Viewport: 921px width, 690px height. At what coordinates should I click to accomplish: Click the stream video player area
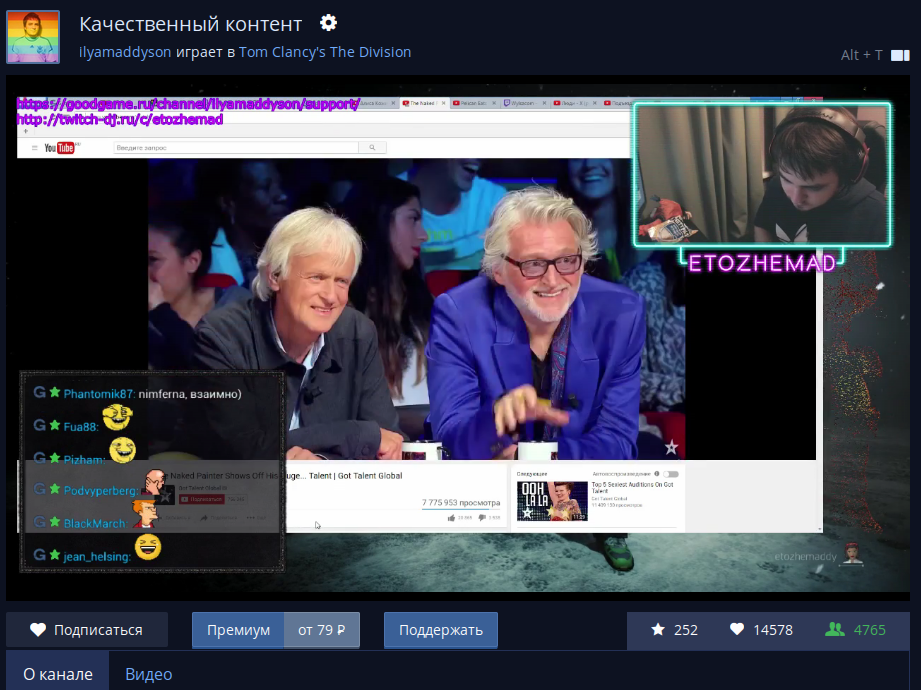pos(458,338)
